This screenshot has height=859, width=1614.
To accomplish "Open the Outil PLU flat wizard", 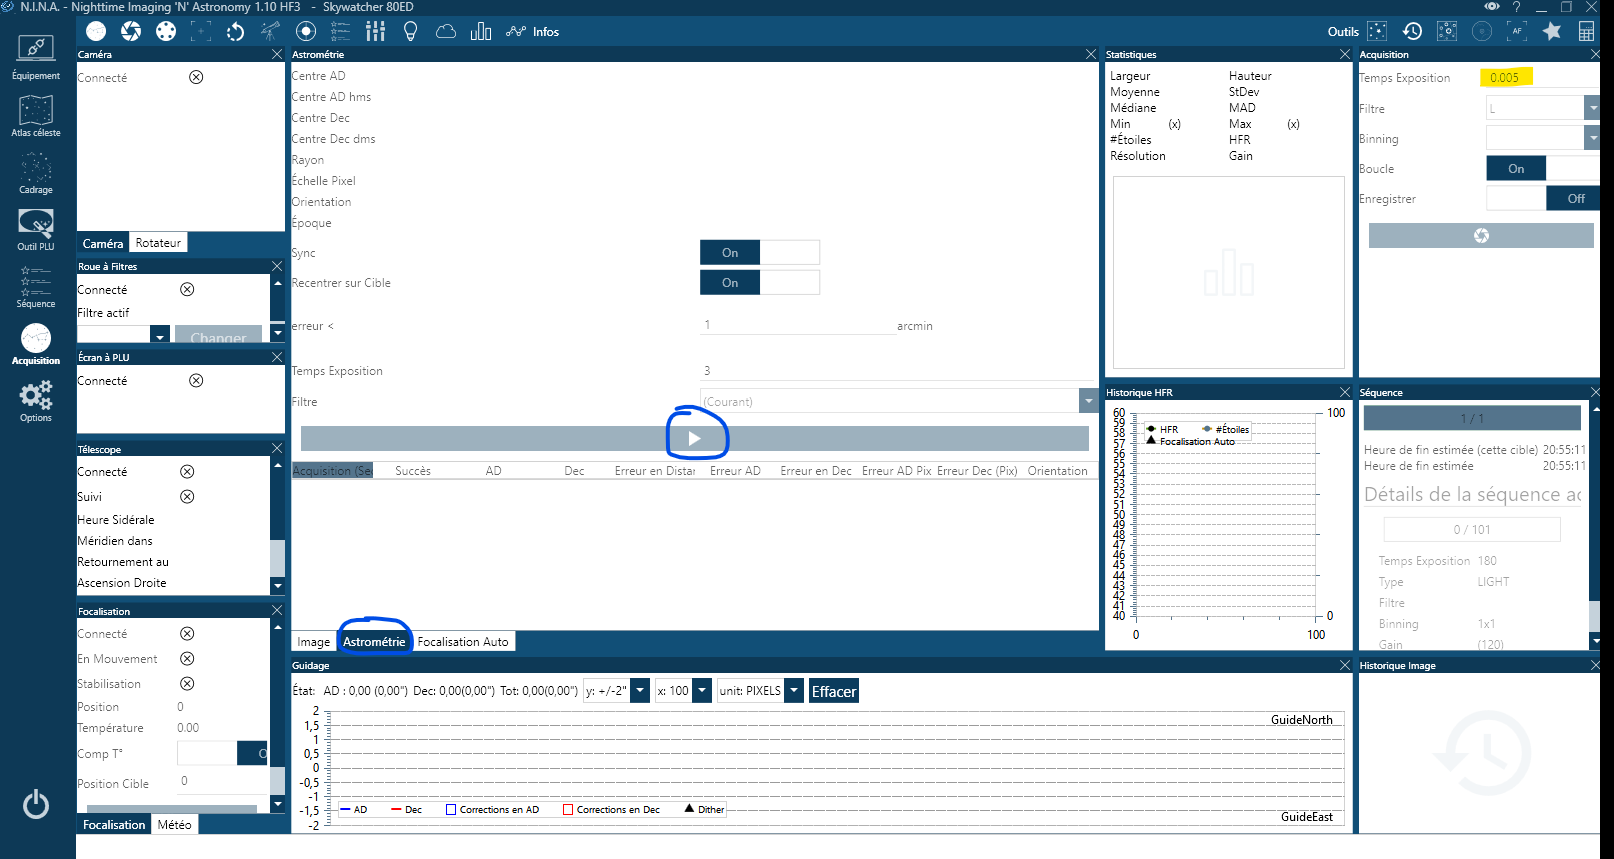I will click(x=36, y=229).
